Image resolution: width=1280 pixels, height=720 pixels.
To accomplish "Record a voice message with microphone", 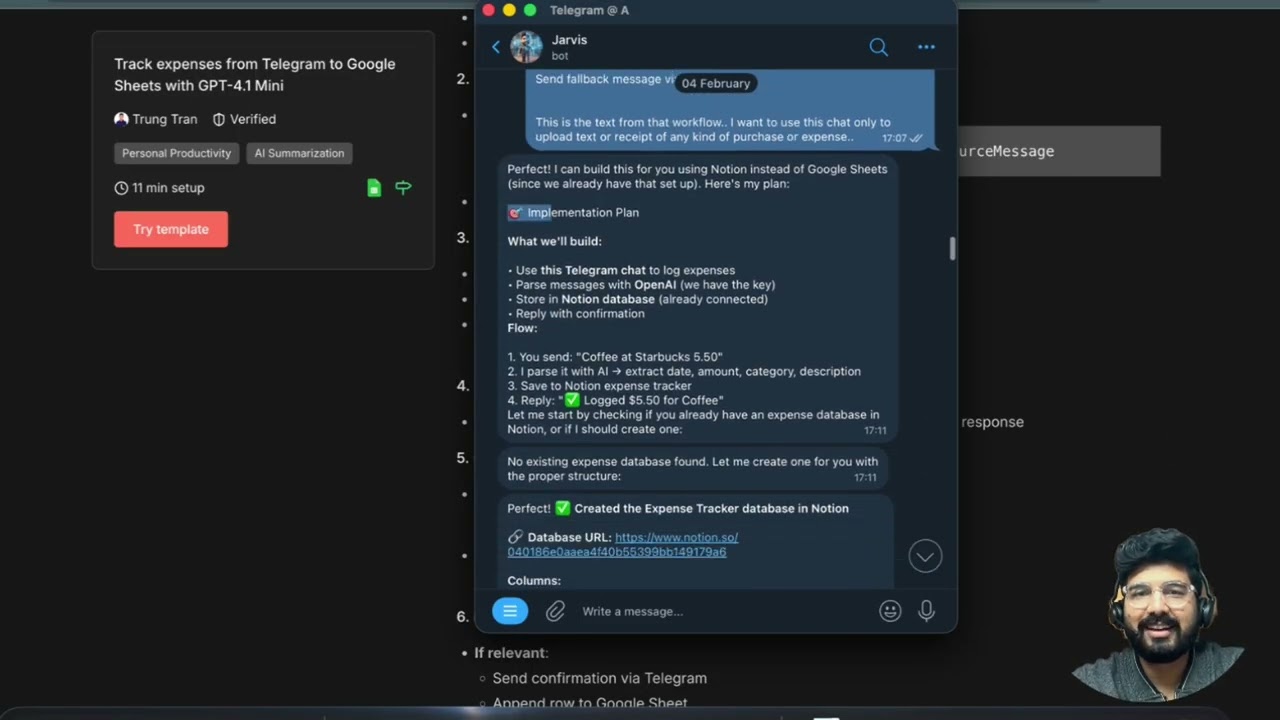I will click(x=926, y=611).
